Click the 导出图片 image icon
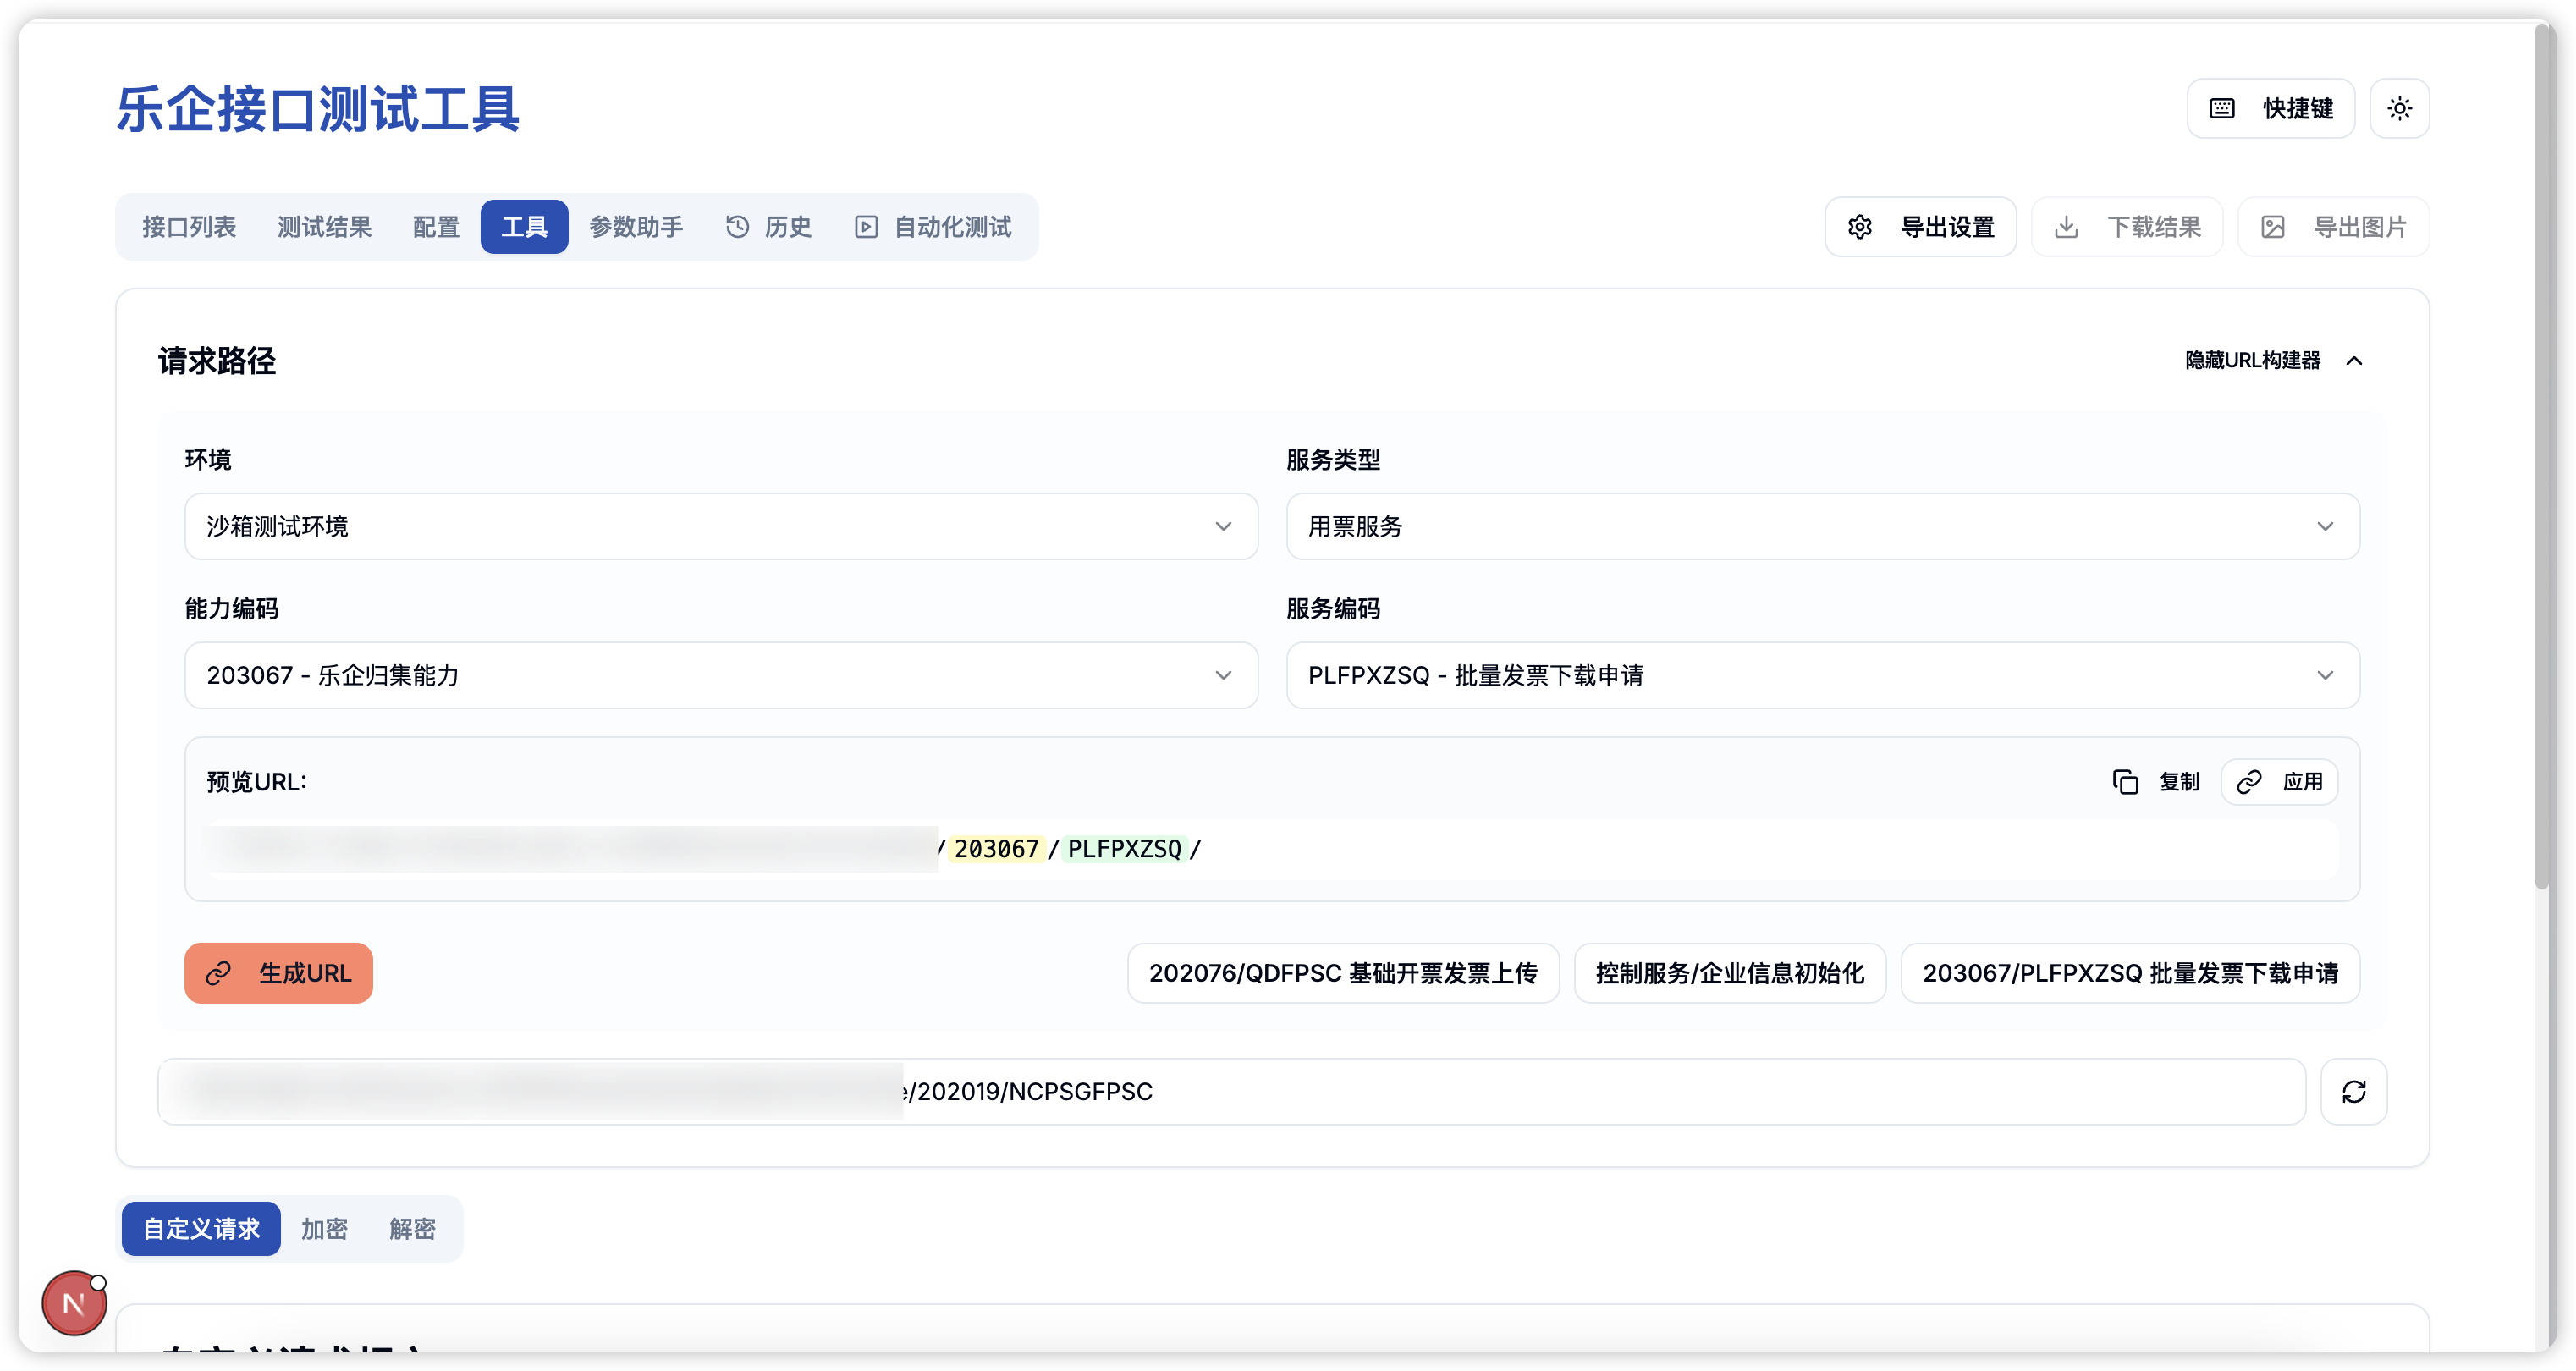The image size is (2576, 1371). coord(2273,227)
